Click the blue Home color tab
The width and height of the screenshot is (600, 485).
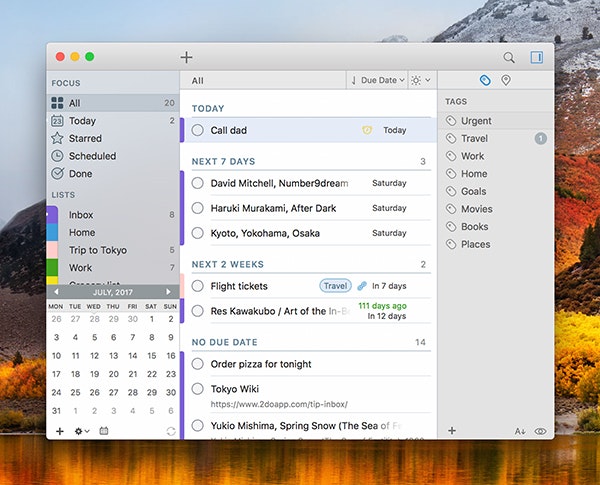coord(52,232)
